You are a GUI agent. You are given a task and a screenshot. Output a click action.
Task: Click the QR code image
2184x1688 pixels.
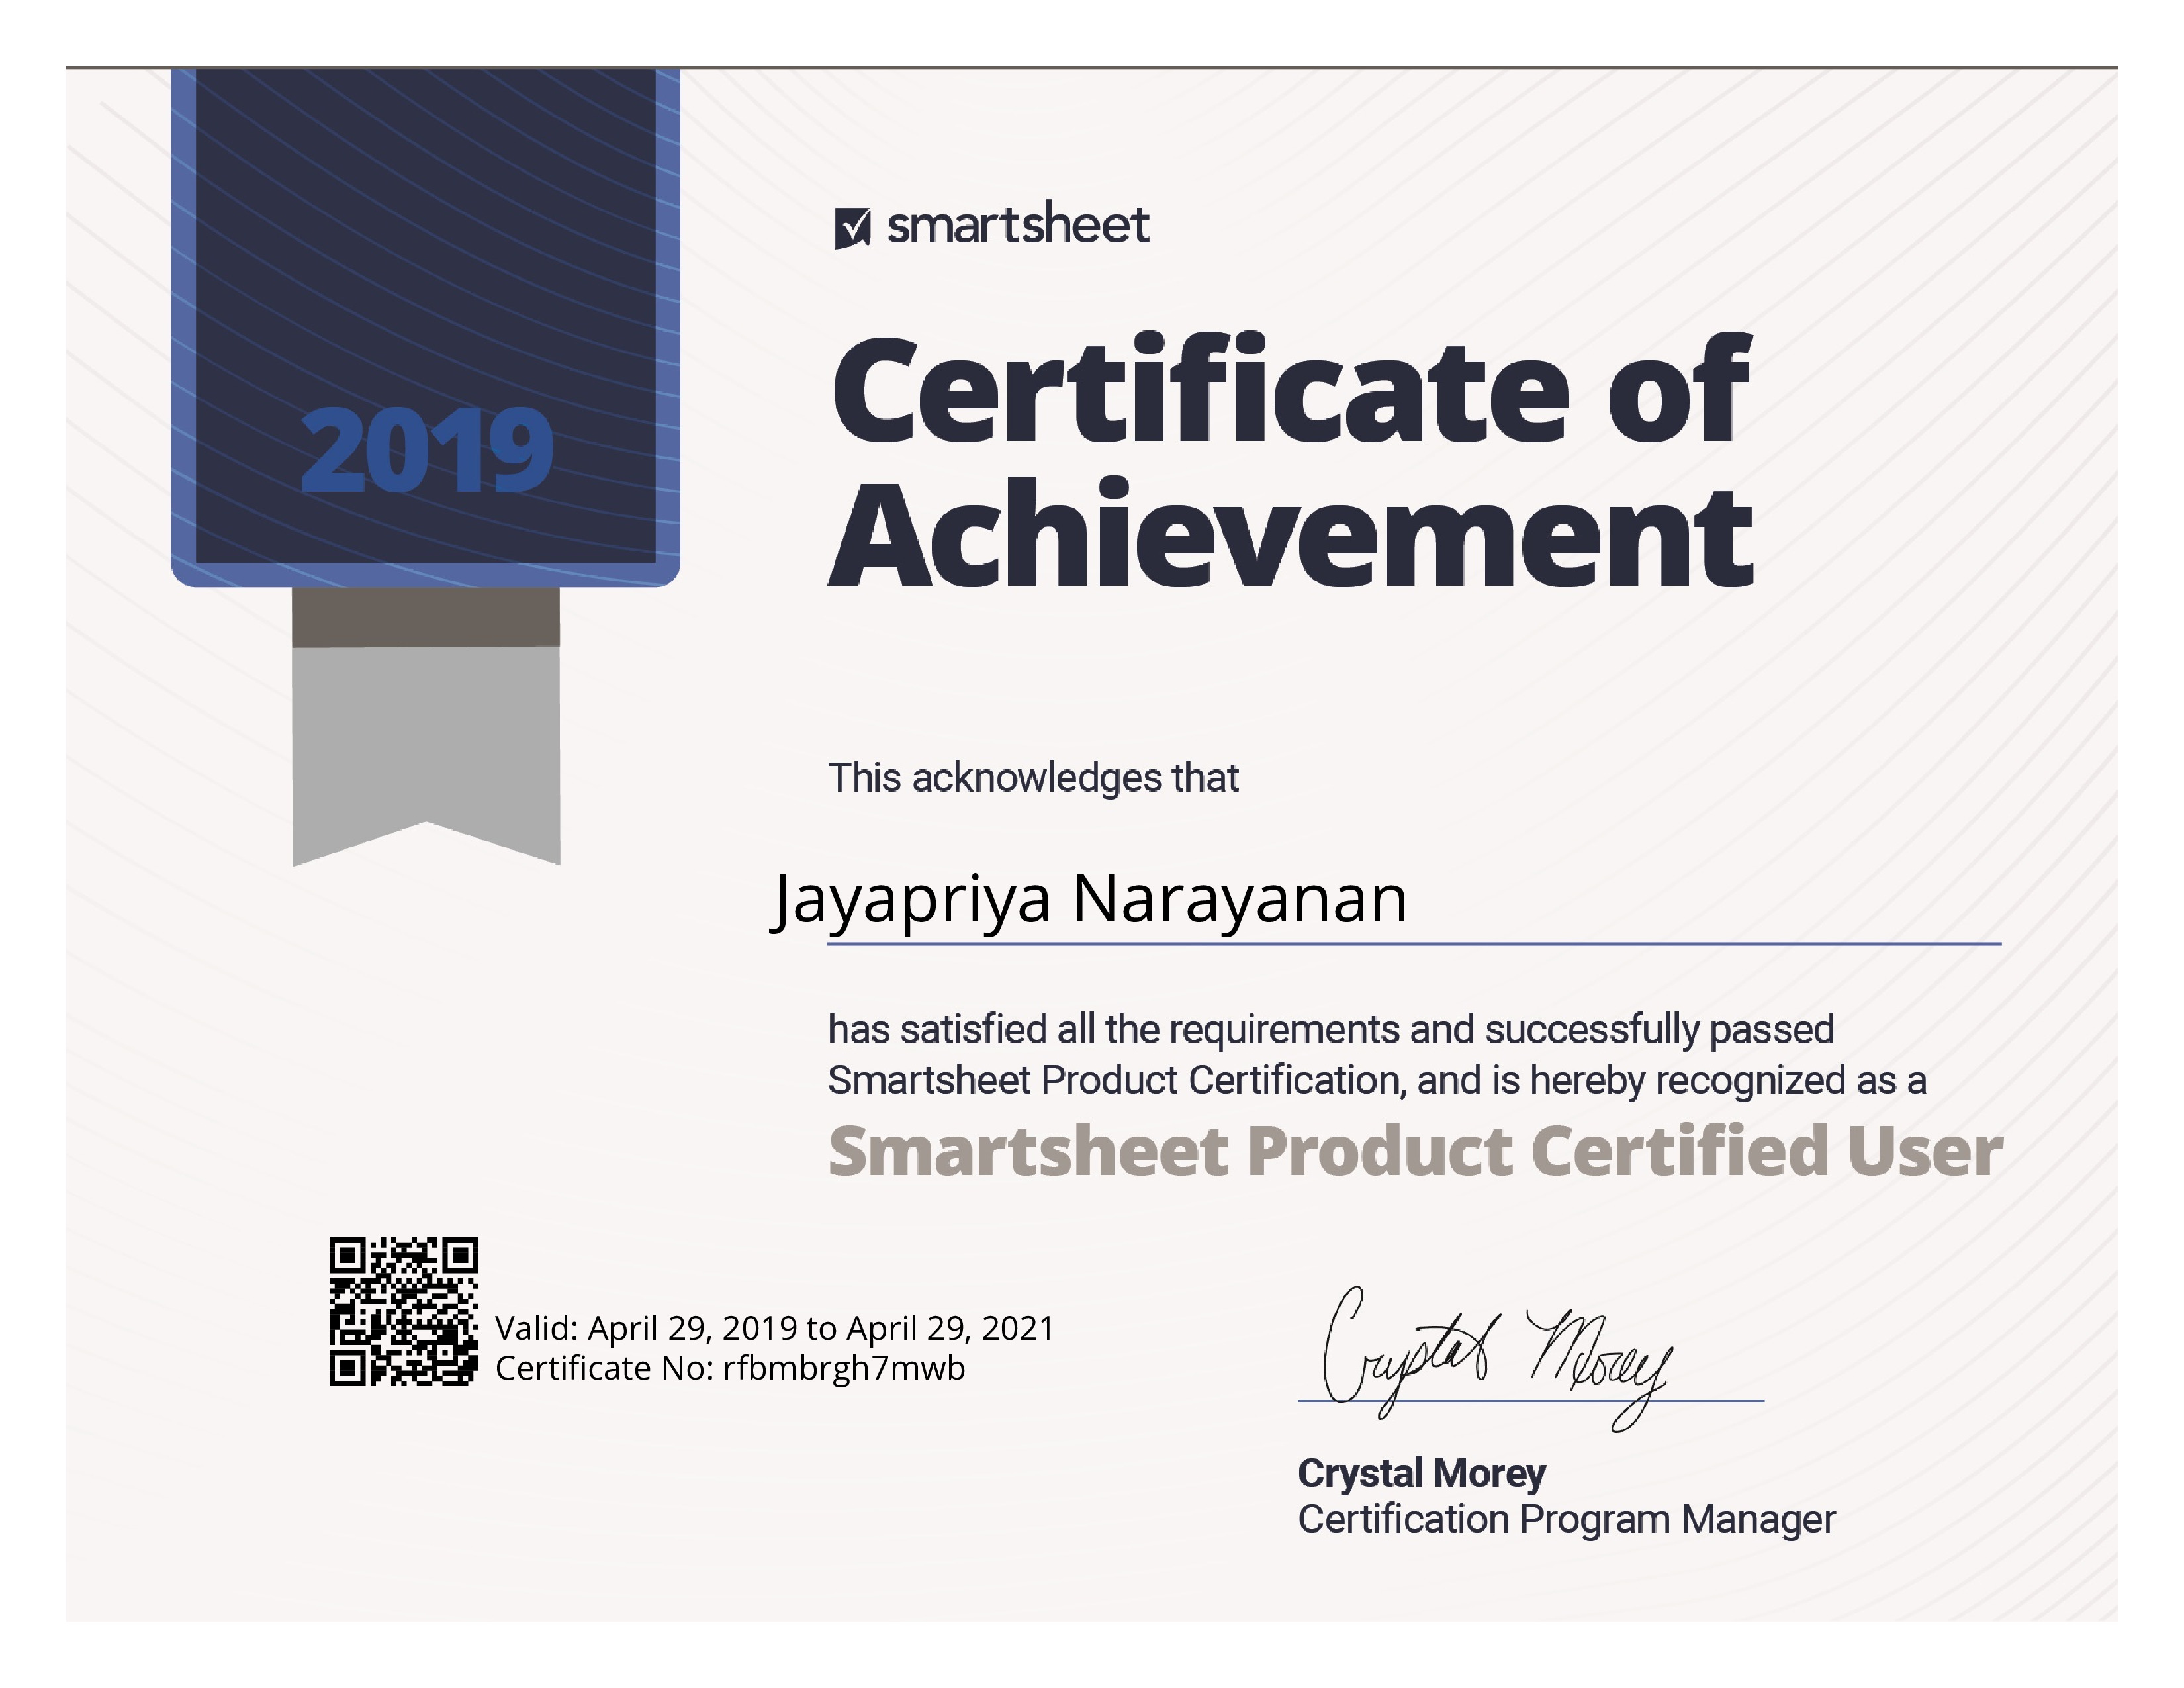(404, 1312)
